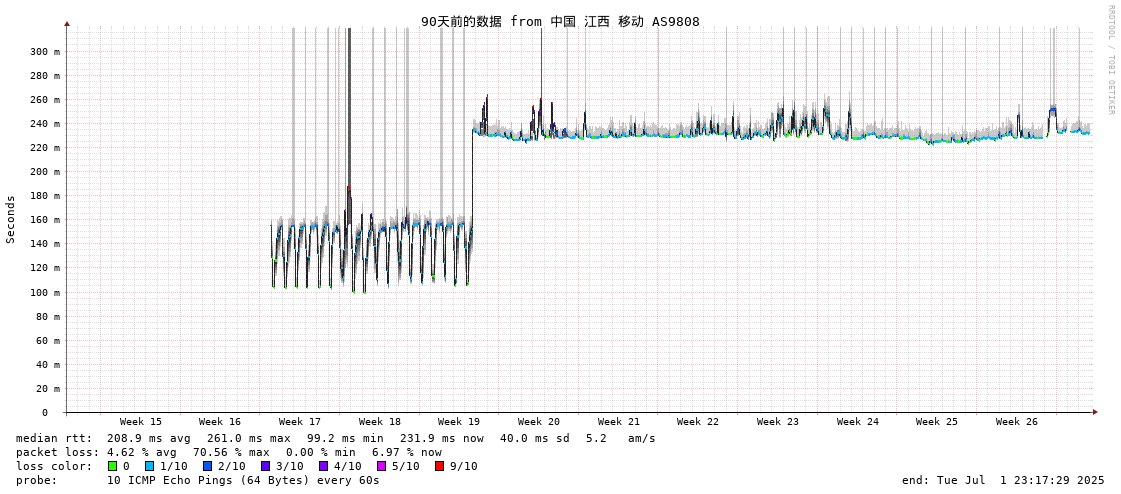Click the Week 25 axis label
The height and width of the screenshot is (494, 1121).
pos(937,422)
